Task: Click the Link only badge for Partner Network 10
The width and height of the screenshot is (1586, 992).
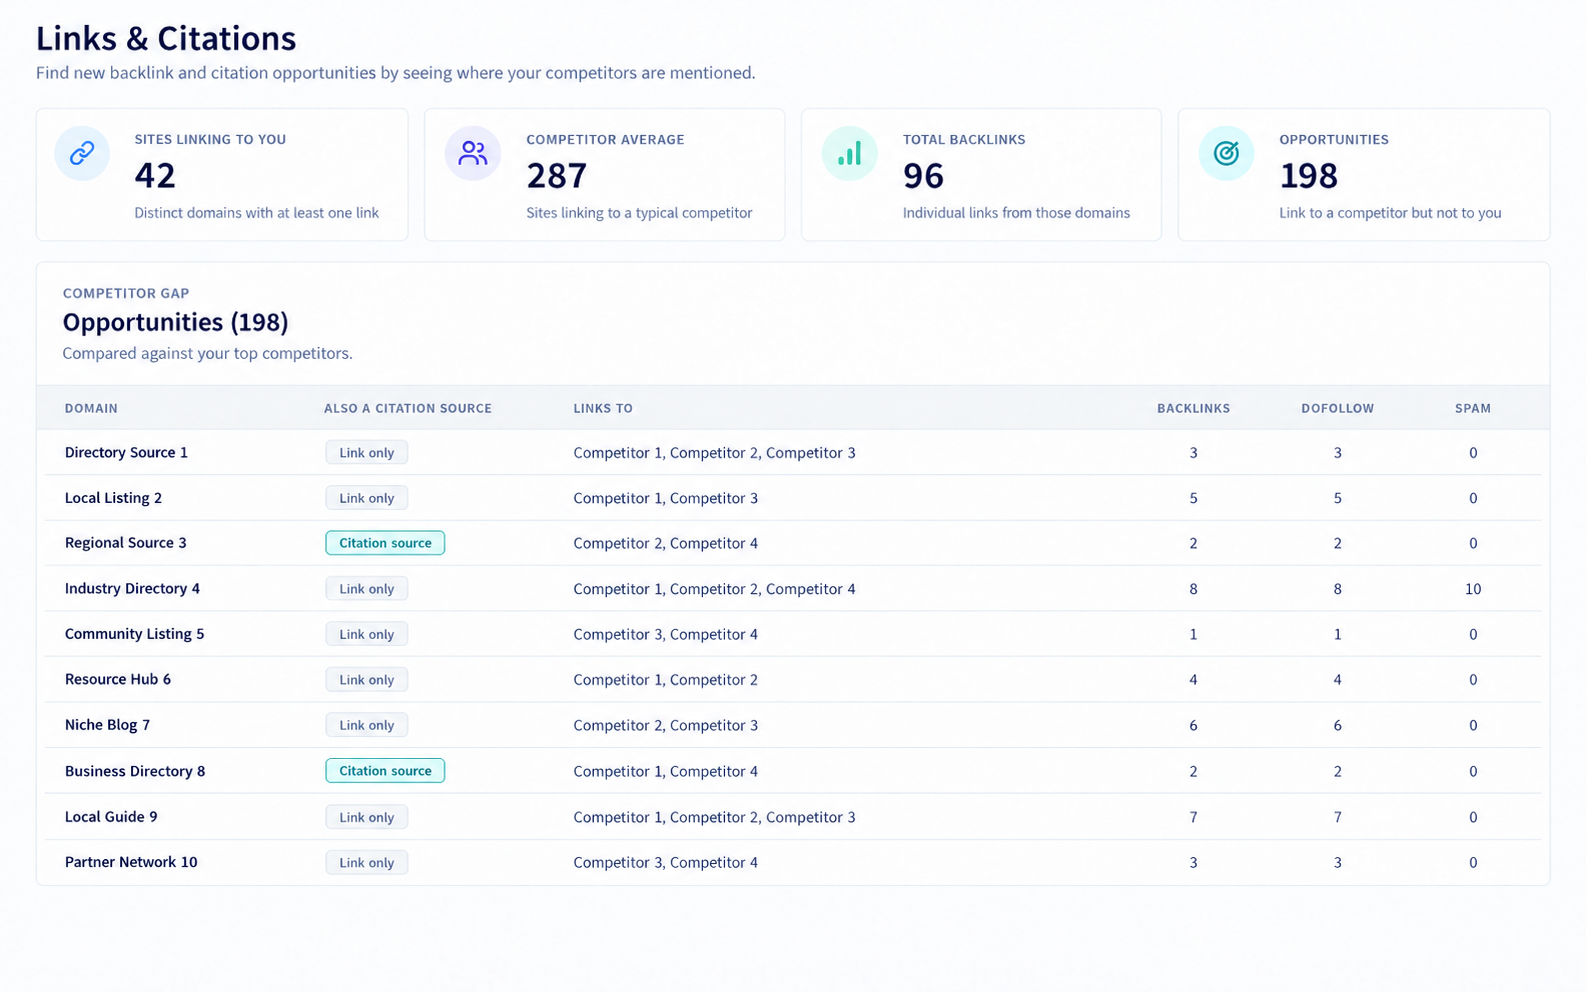Action: click(366, 863)
